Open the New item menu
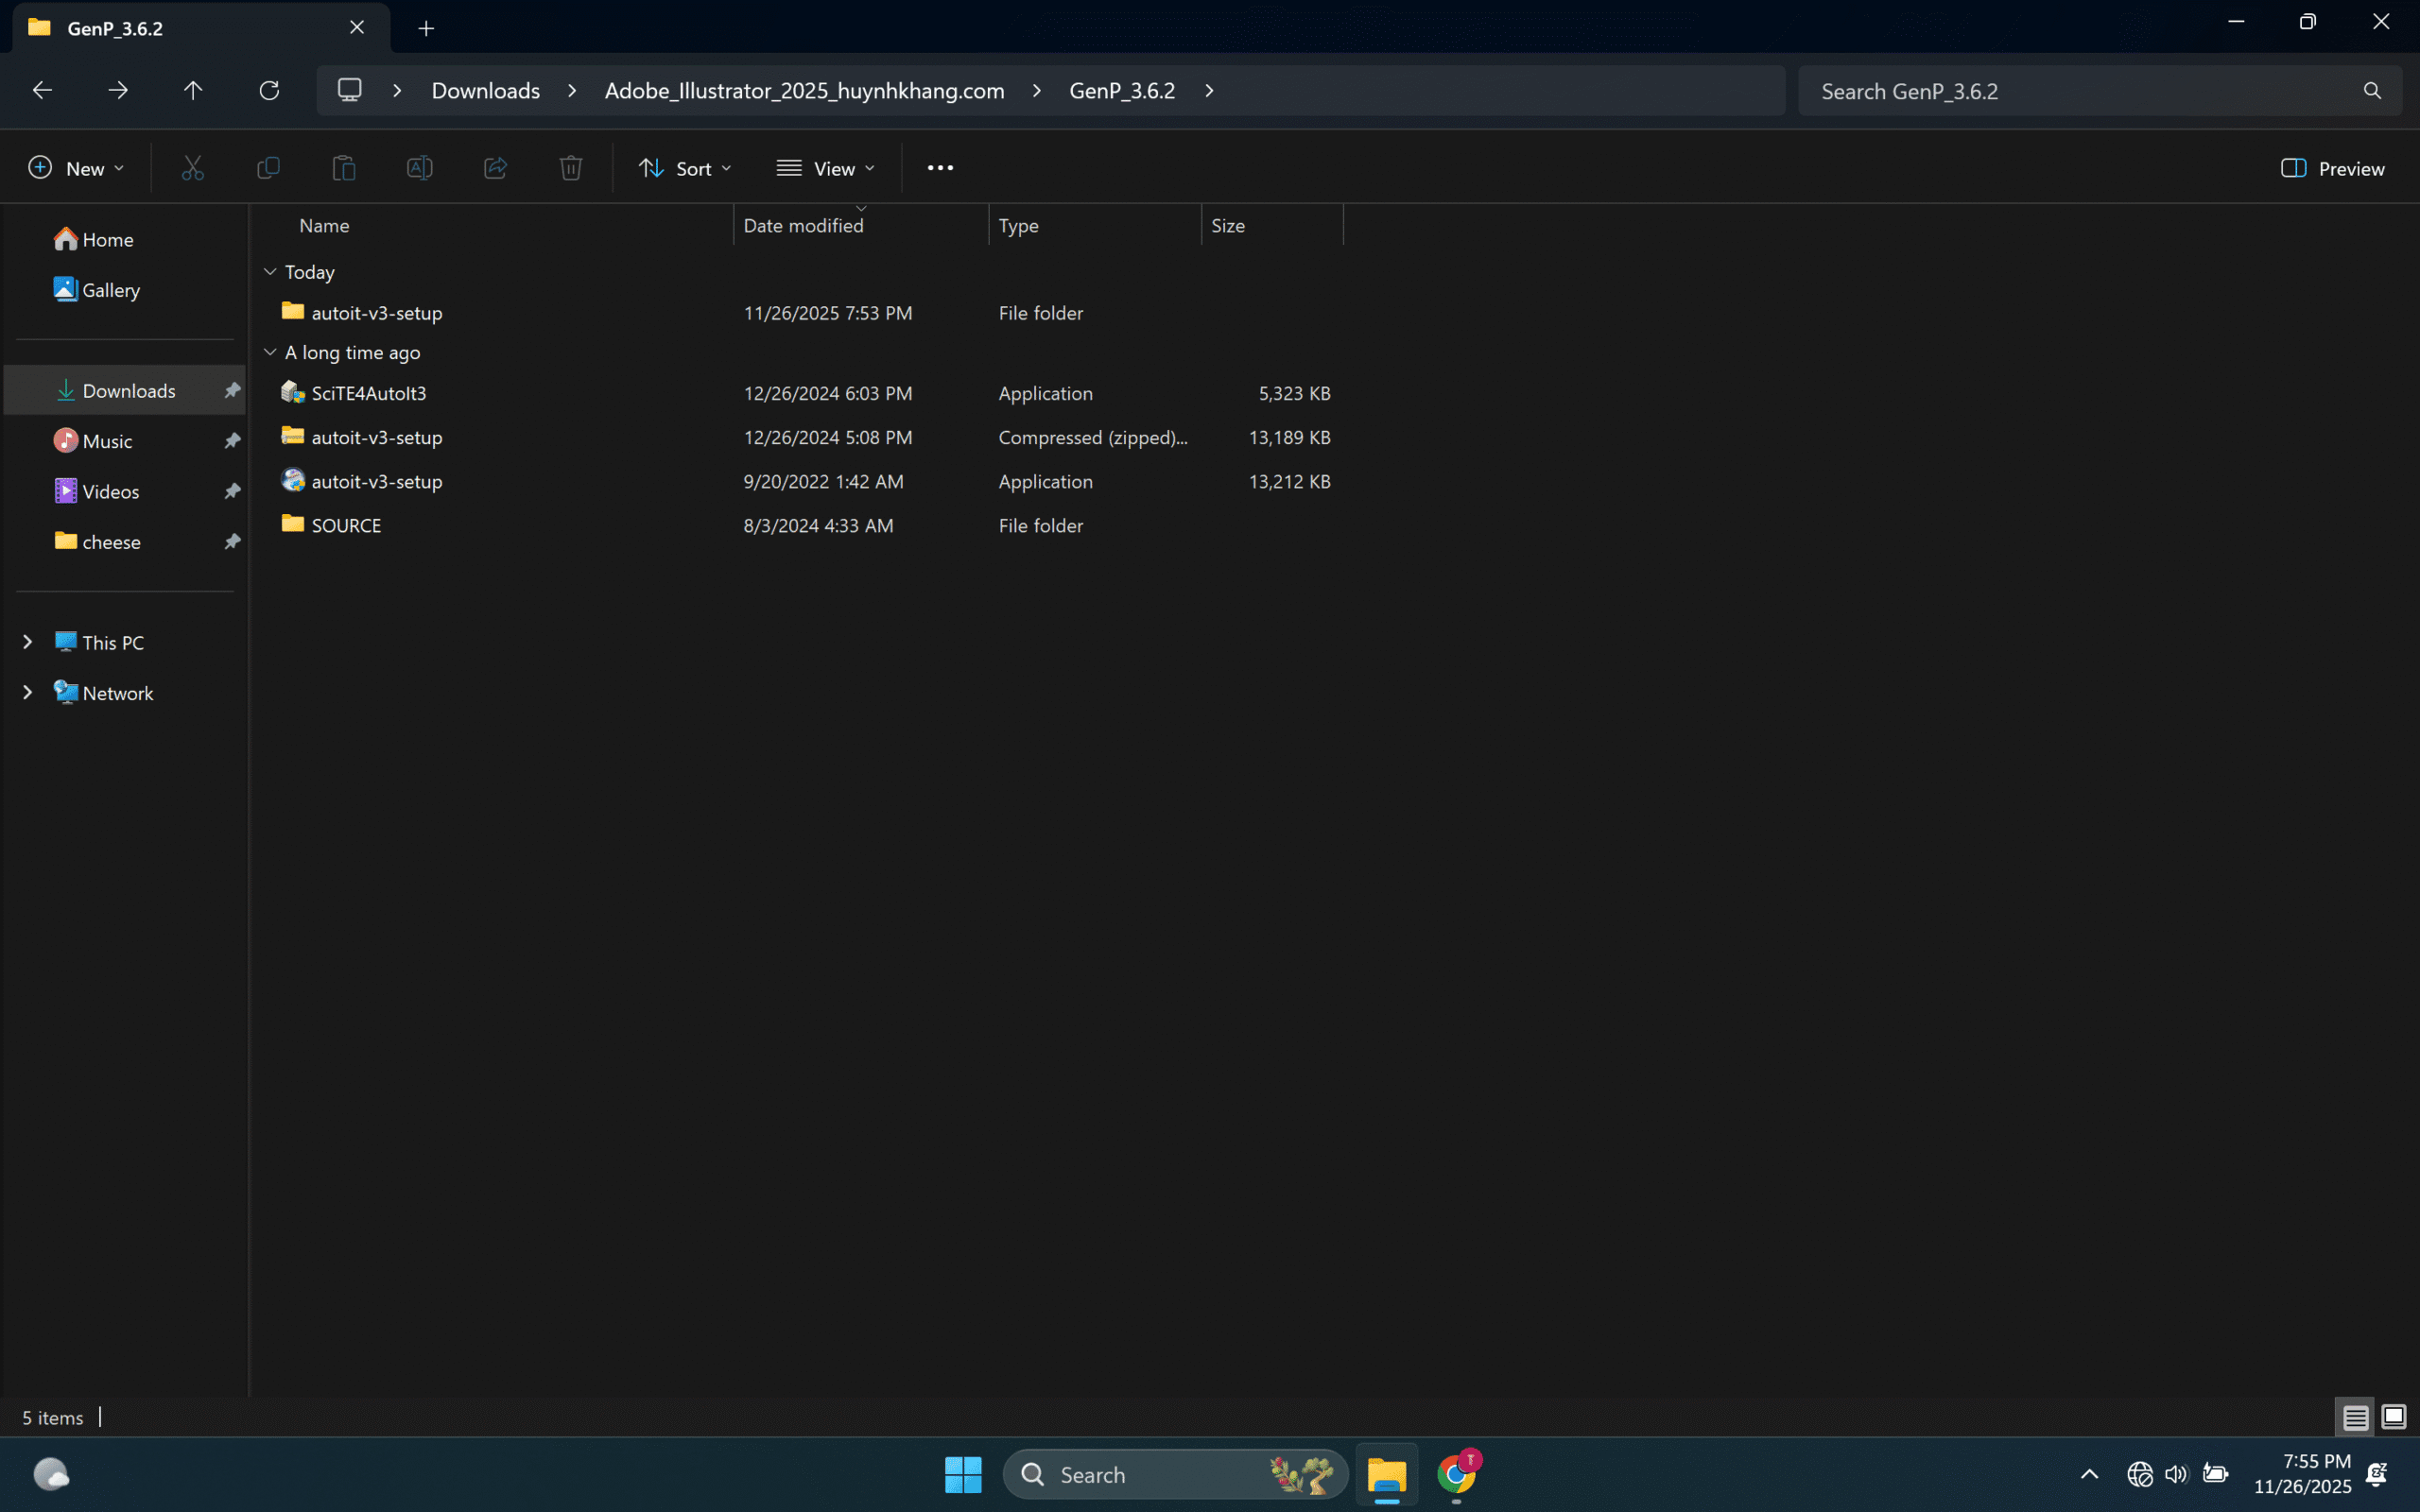This screenshot has width=2420, height=1512. coord(76,168)
